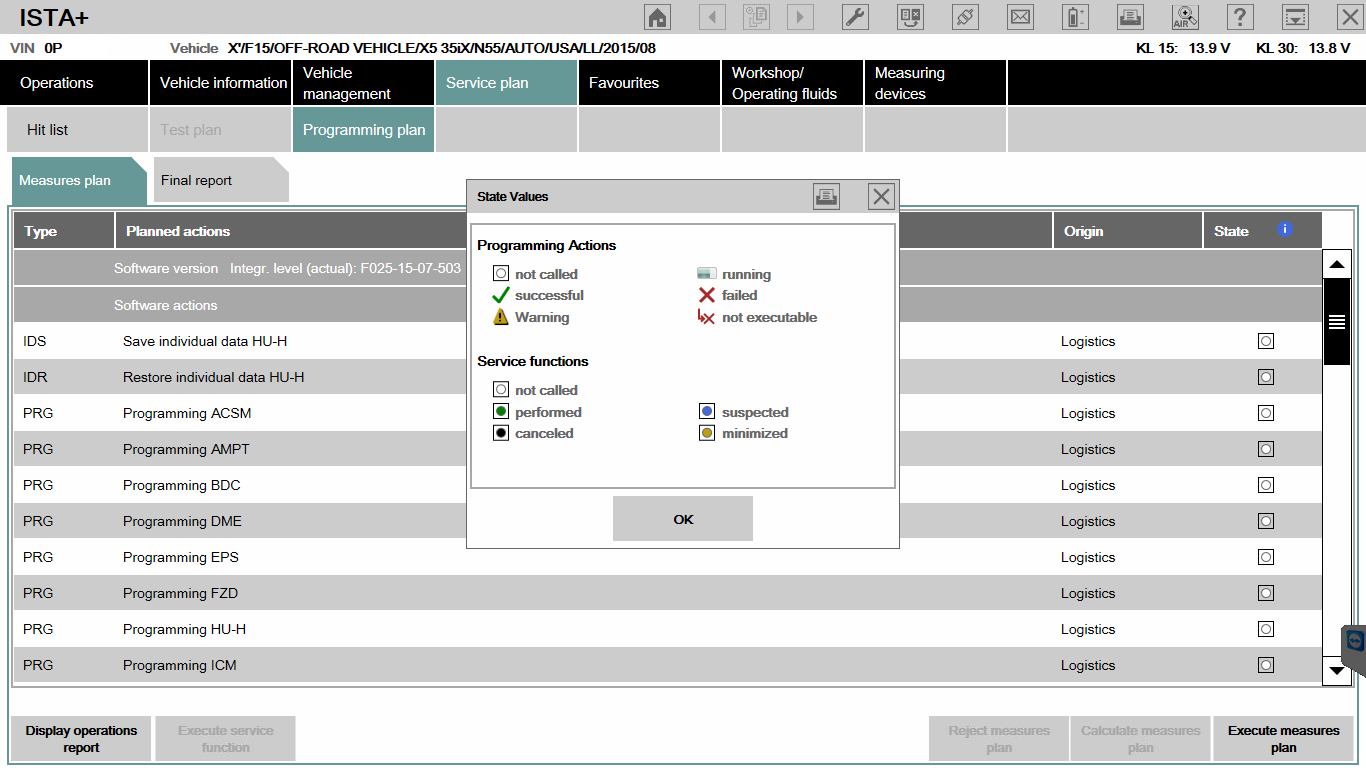Click the blue info icon beside State
Screen dimensions: 1366x768
pos(1285,230)
